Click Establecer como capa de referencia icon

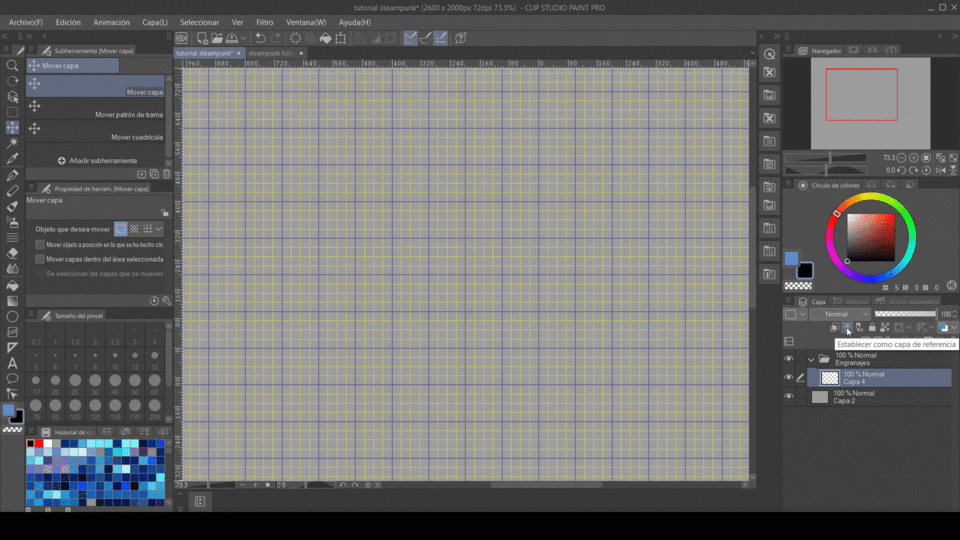(847, 327)
